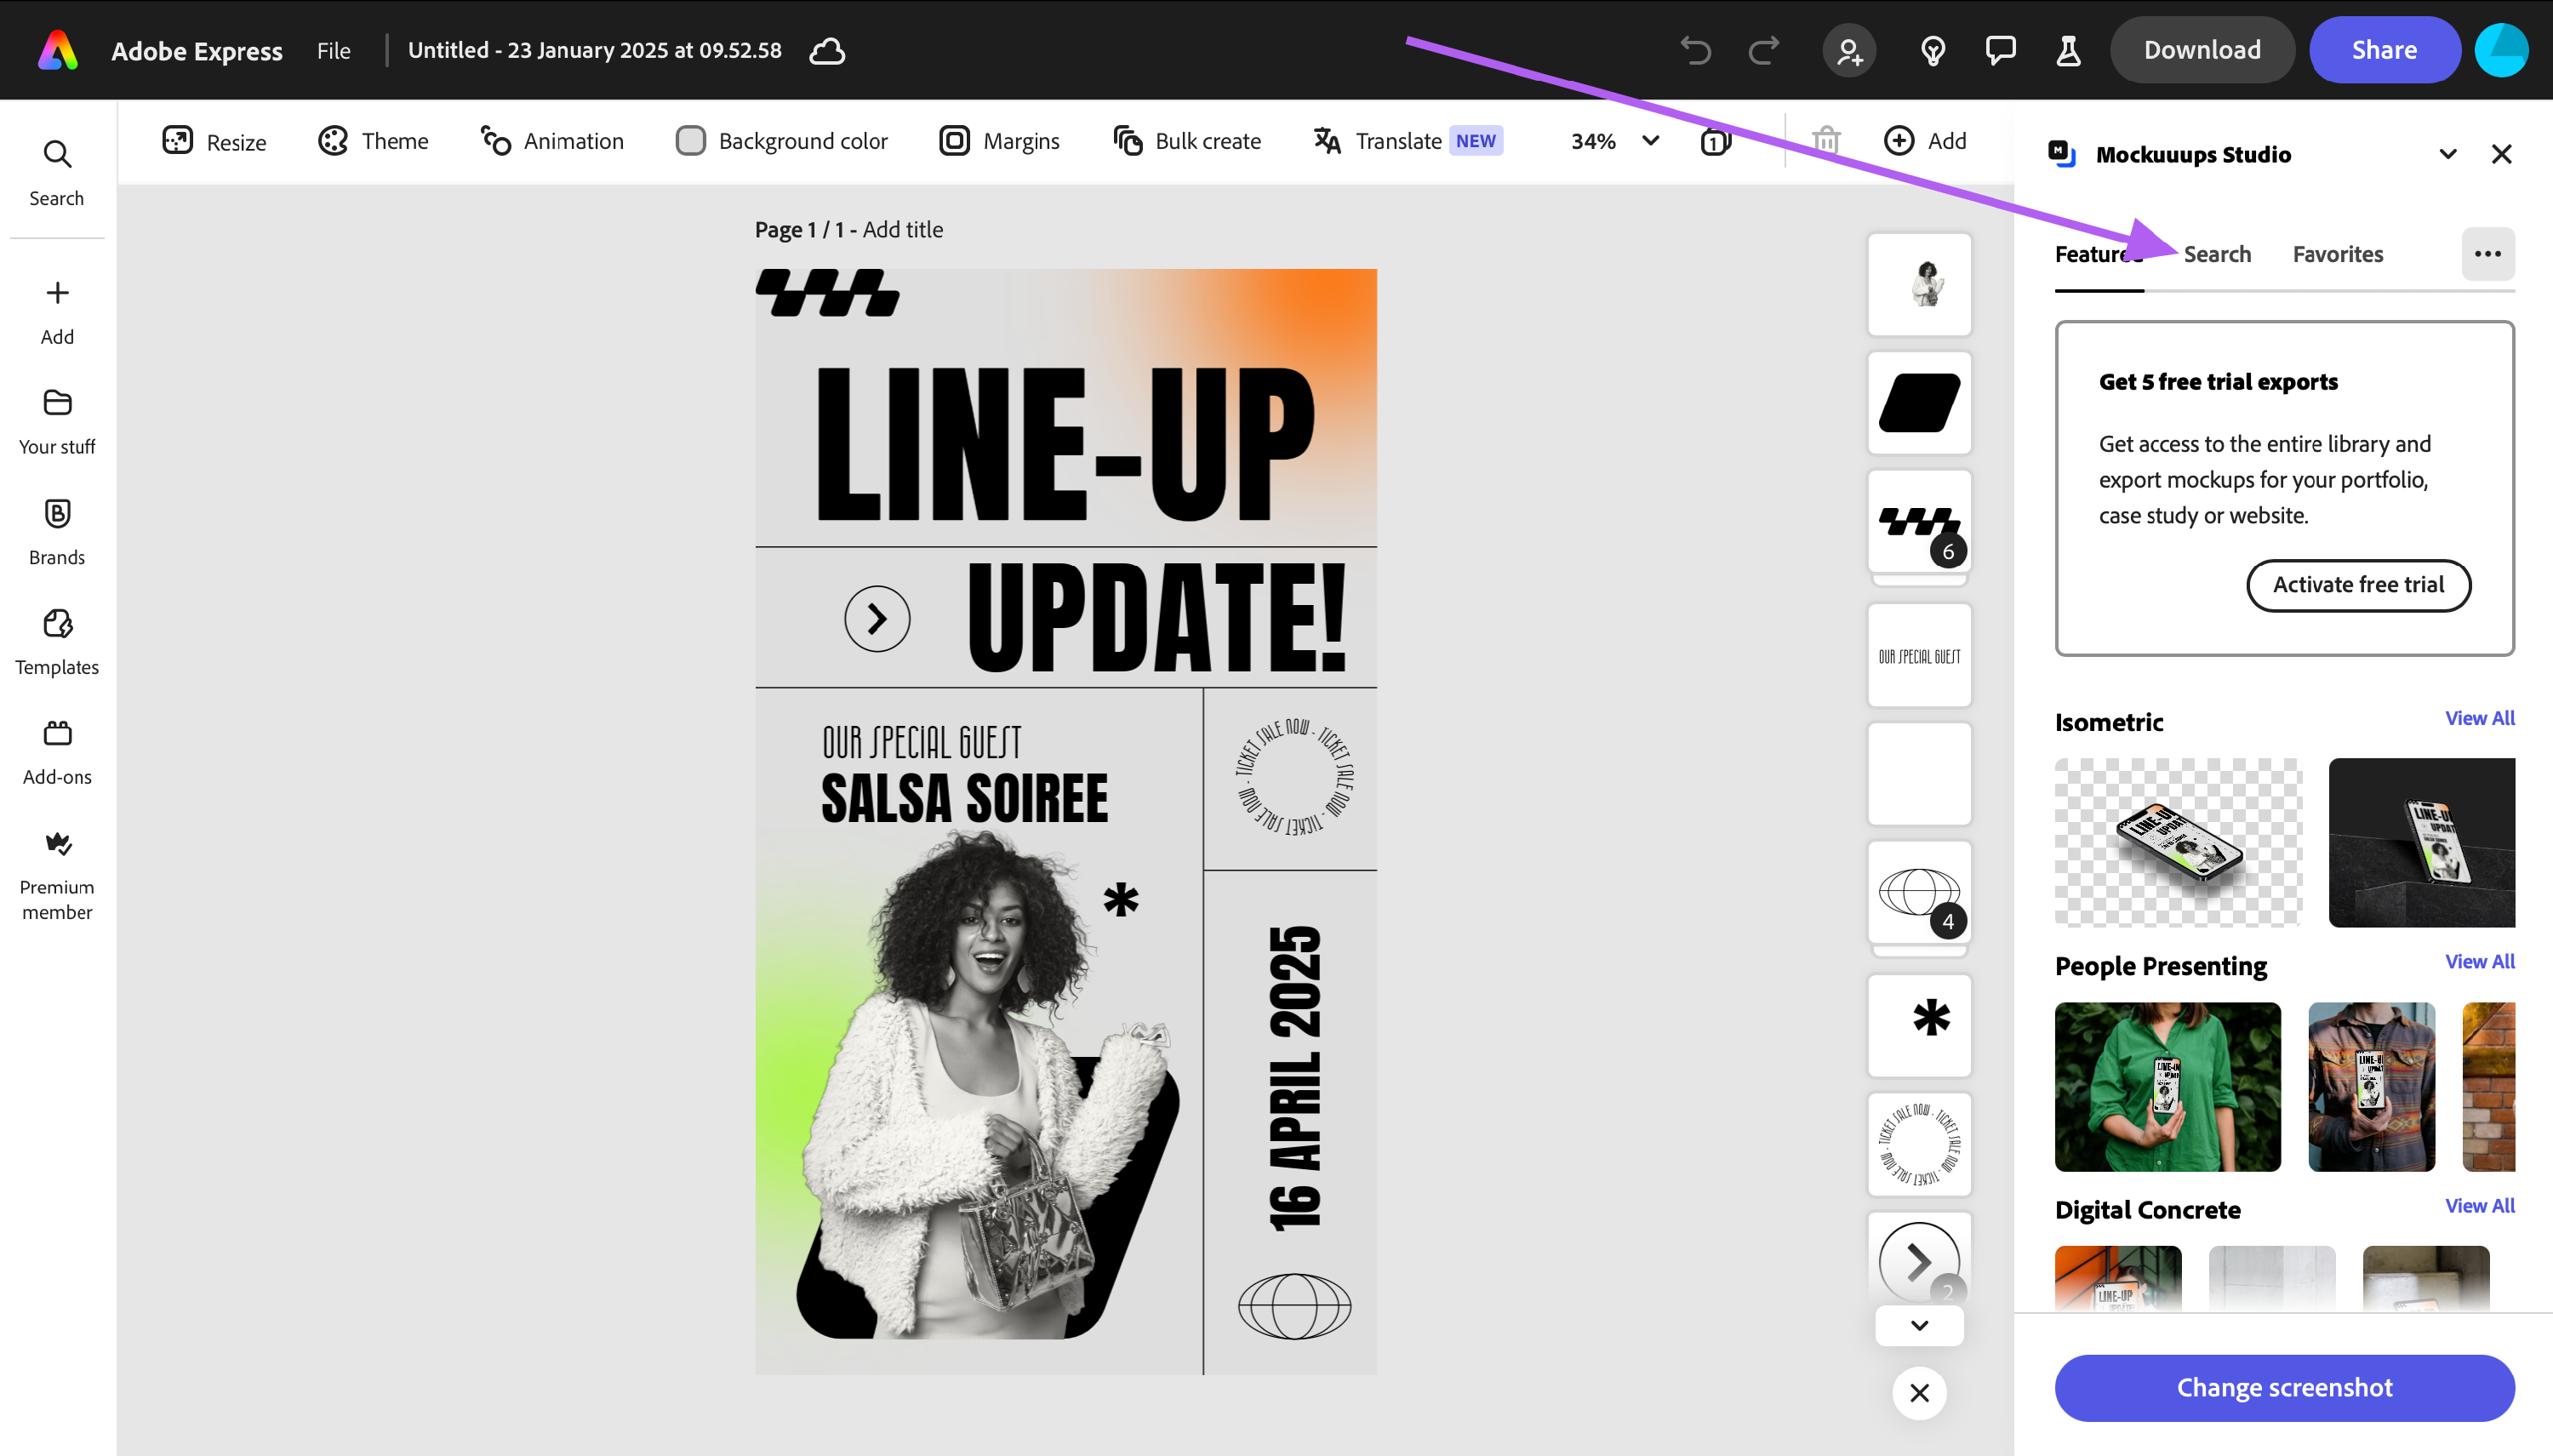Click the Background color swatch

(690, 141)
